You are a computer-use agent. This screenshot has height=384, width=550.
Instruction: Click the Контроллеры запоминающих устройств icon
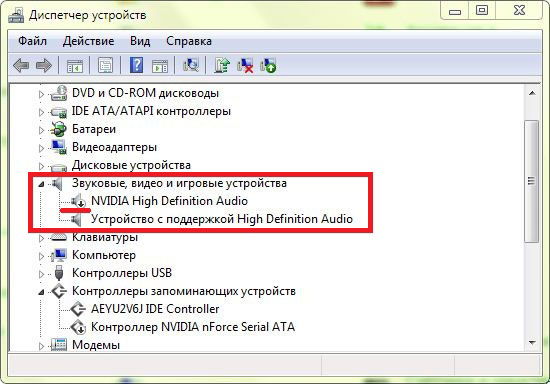point(59,291)
